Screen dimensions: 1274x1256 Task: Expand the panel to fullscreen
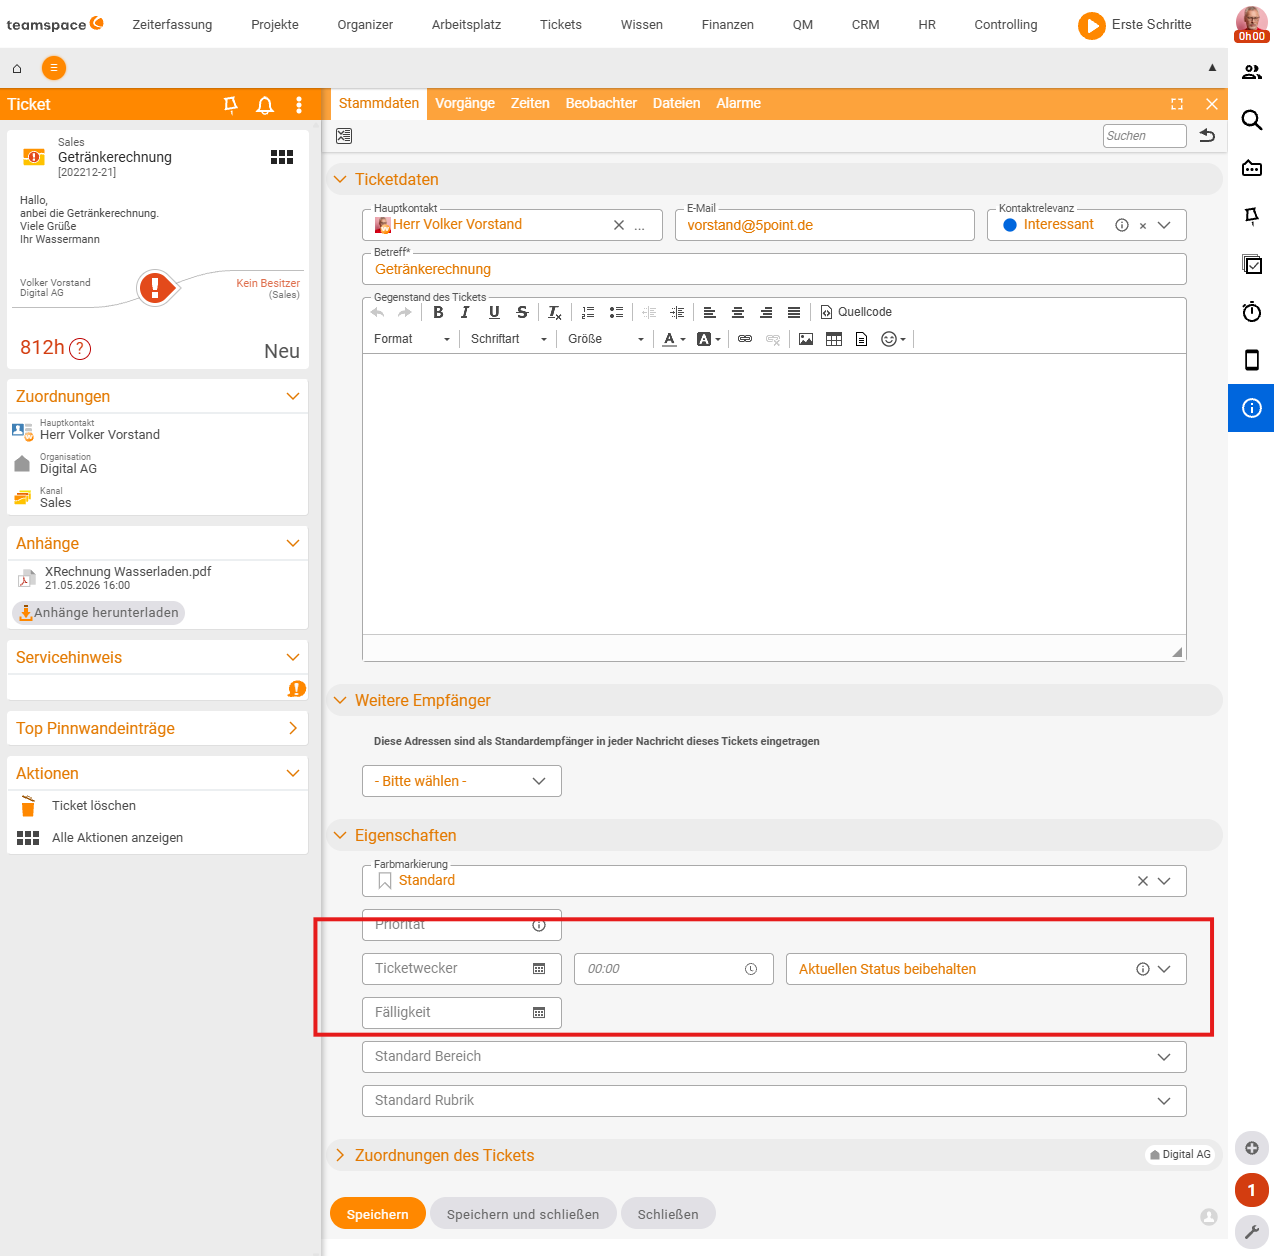click(1177, 104)
